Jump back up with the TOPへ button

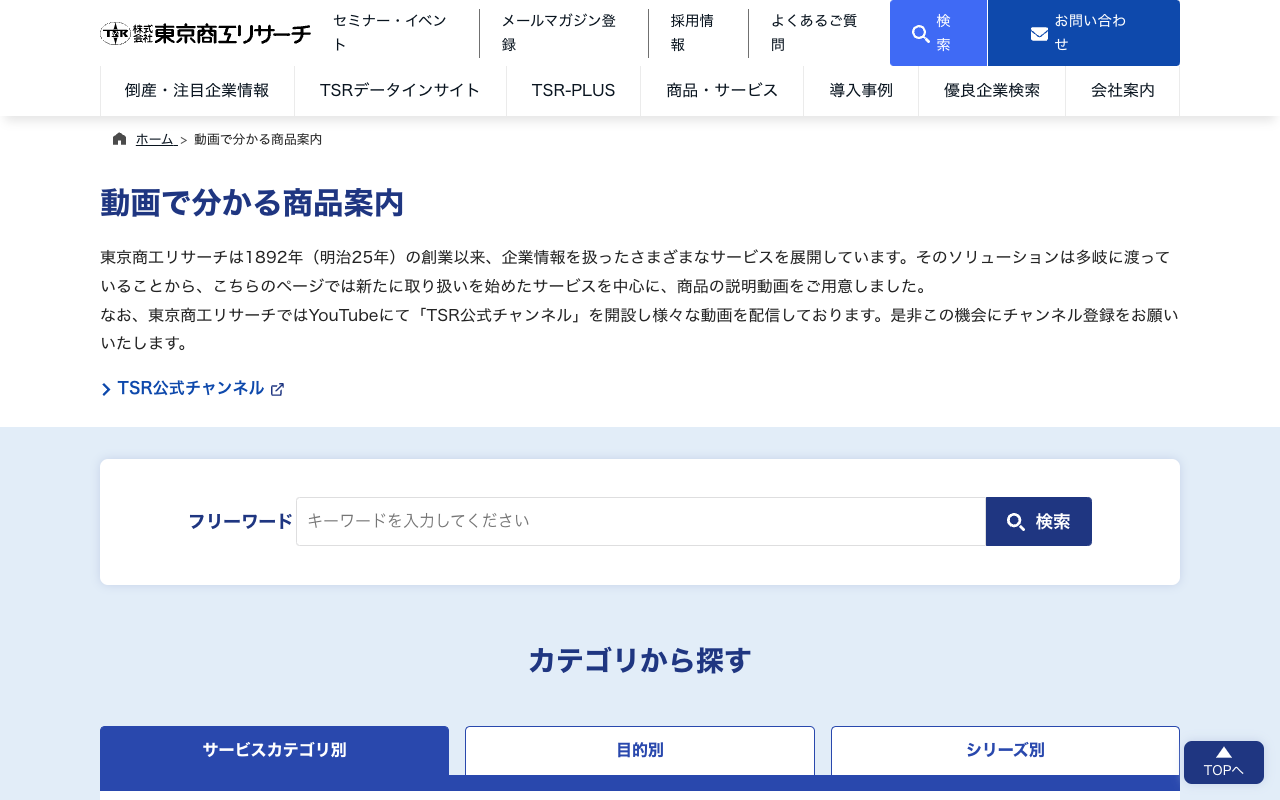1224,763
